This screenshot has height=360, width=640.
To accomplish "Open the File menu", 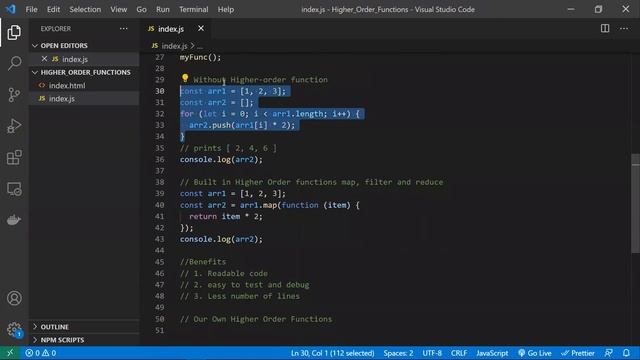I will 31,9.
